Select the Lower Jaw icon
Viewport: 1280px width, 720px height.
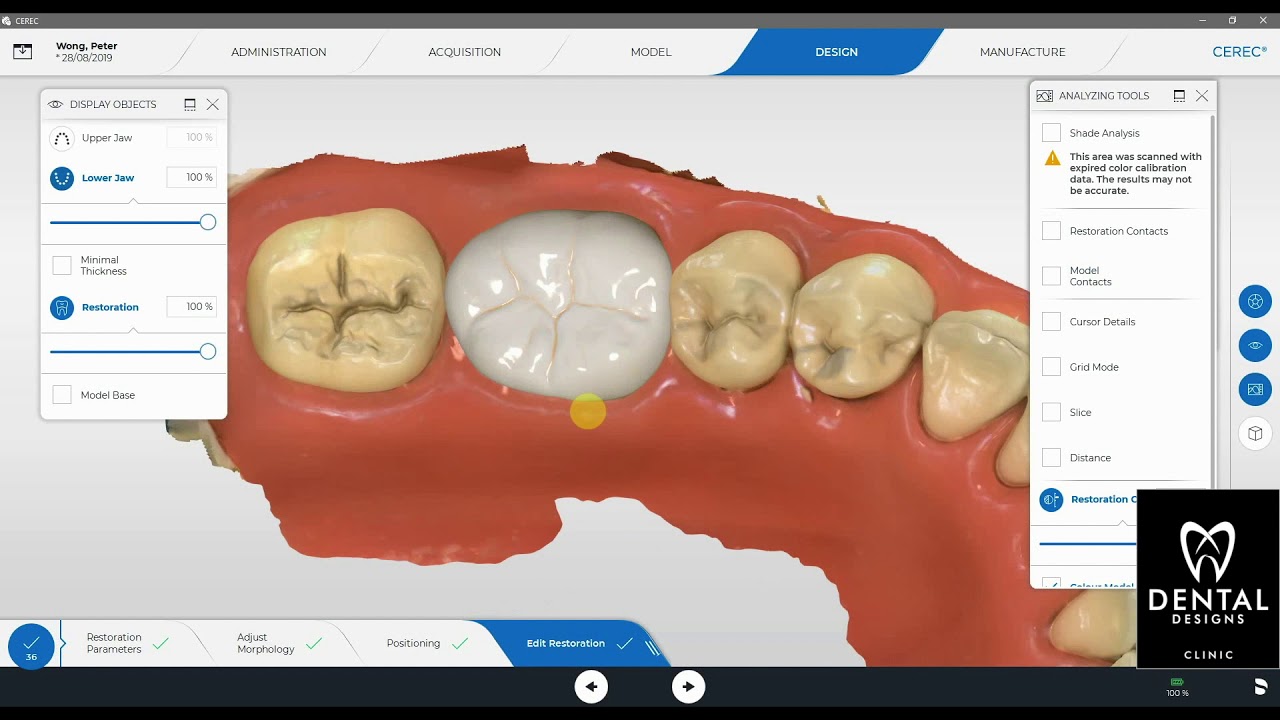tap(62, 178)
